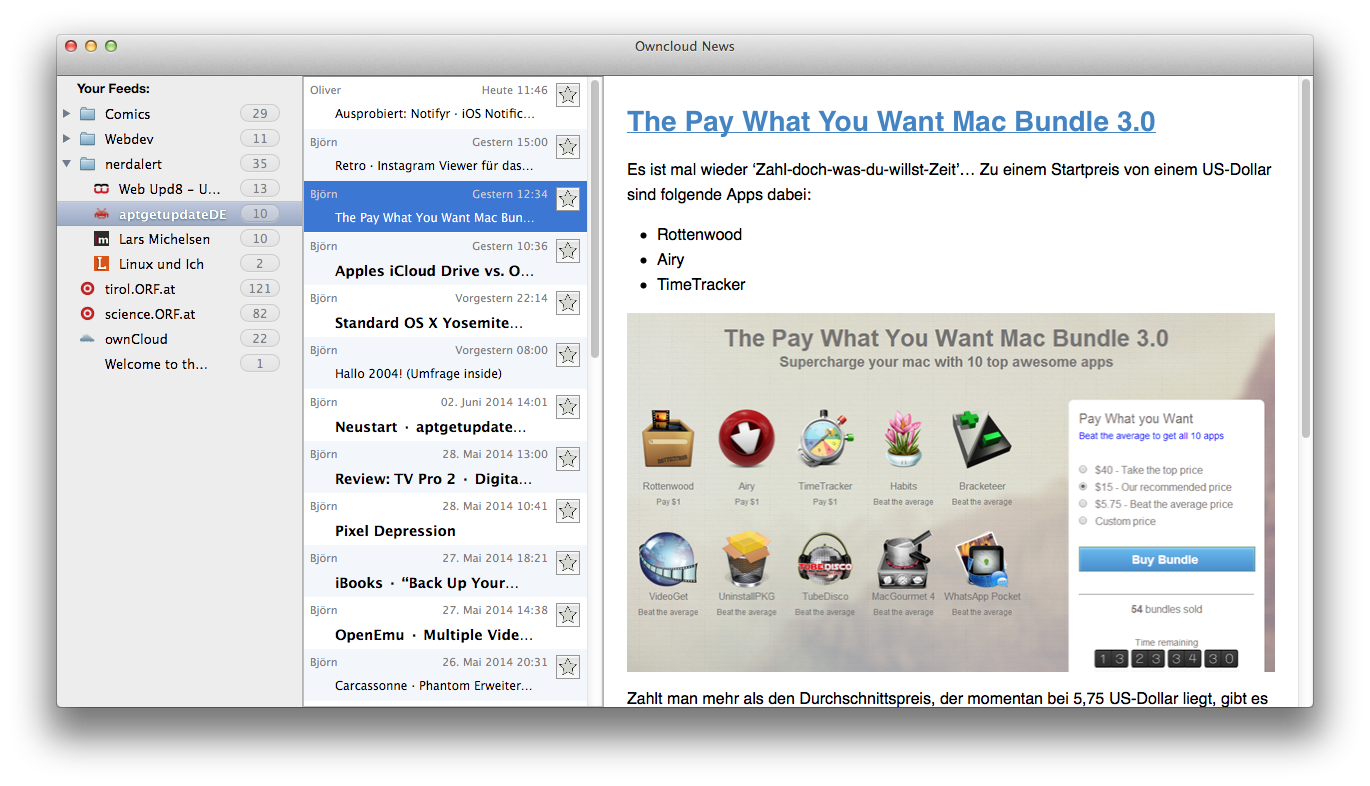Click Buy Bundle in the article image
This screenshot has height=786, width=1370.
click(x=1166, y=559)
